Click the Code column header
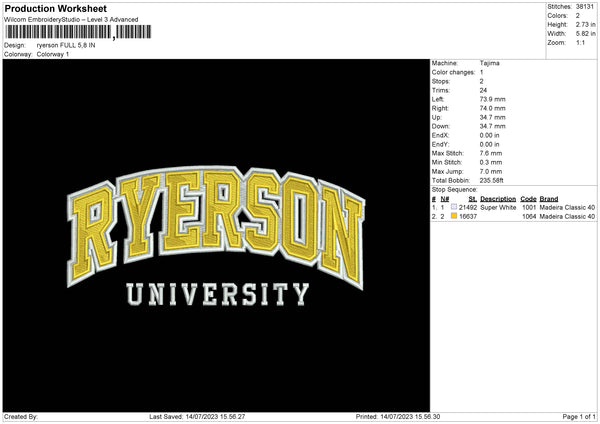The height and width of the screenshot is (424, 600). coord(528,199)
